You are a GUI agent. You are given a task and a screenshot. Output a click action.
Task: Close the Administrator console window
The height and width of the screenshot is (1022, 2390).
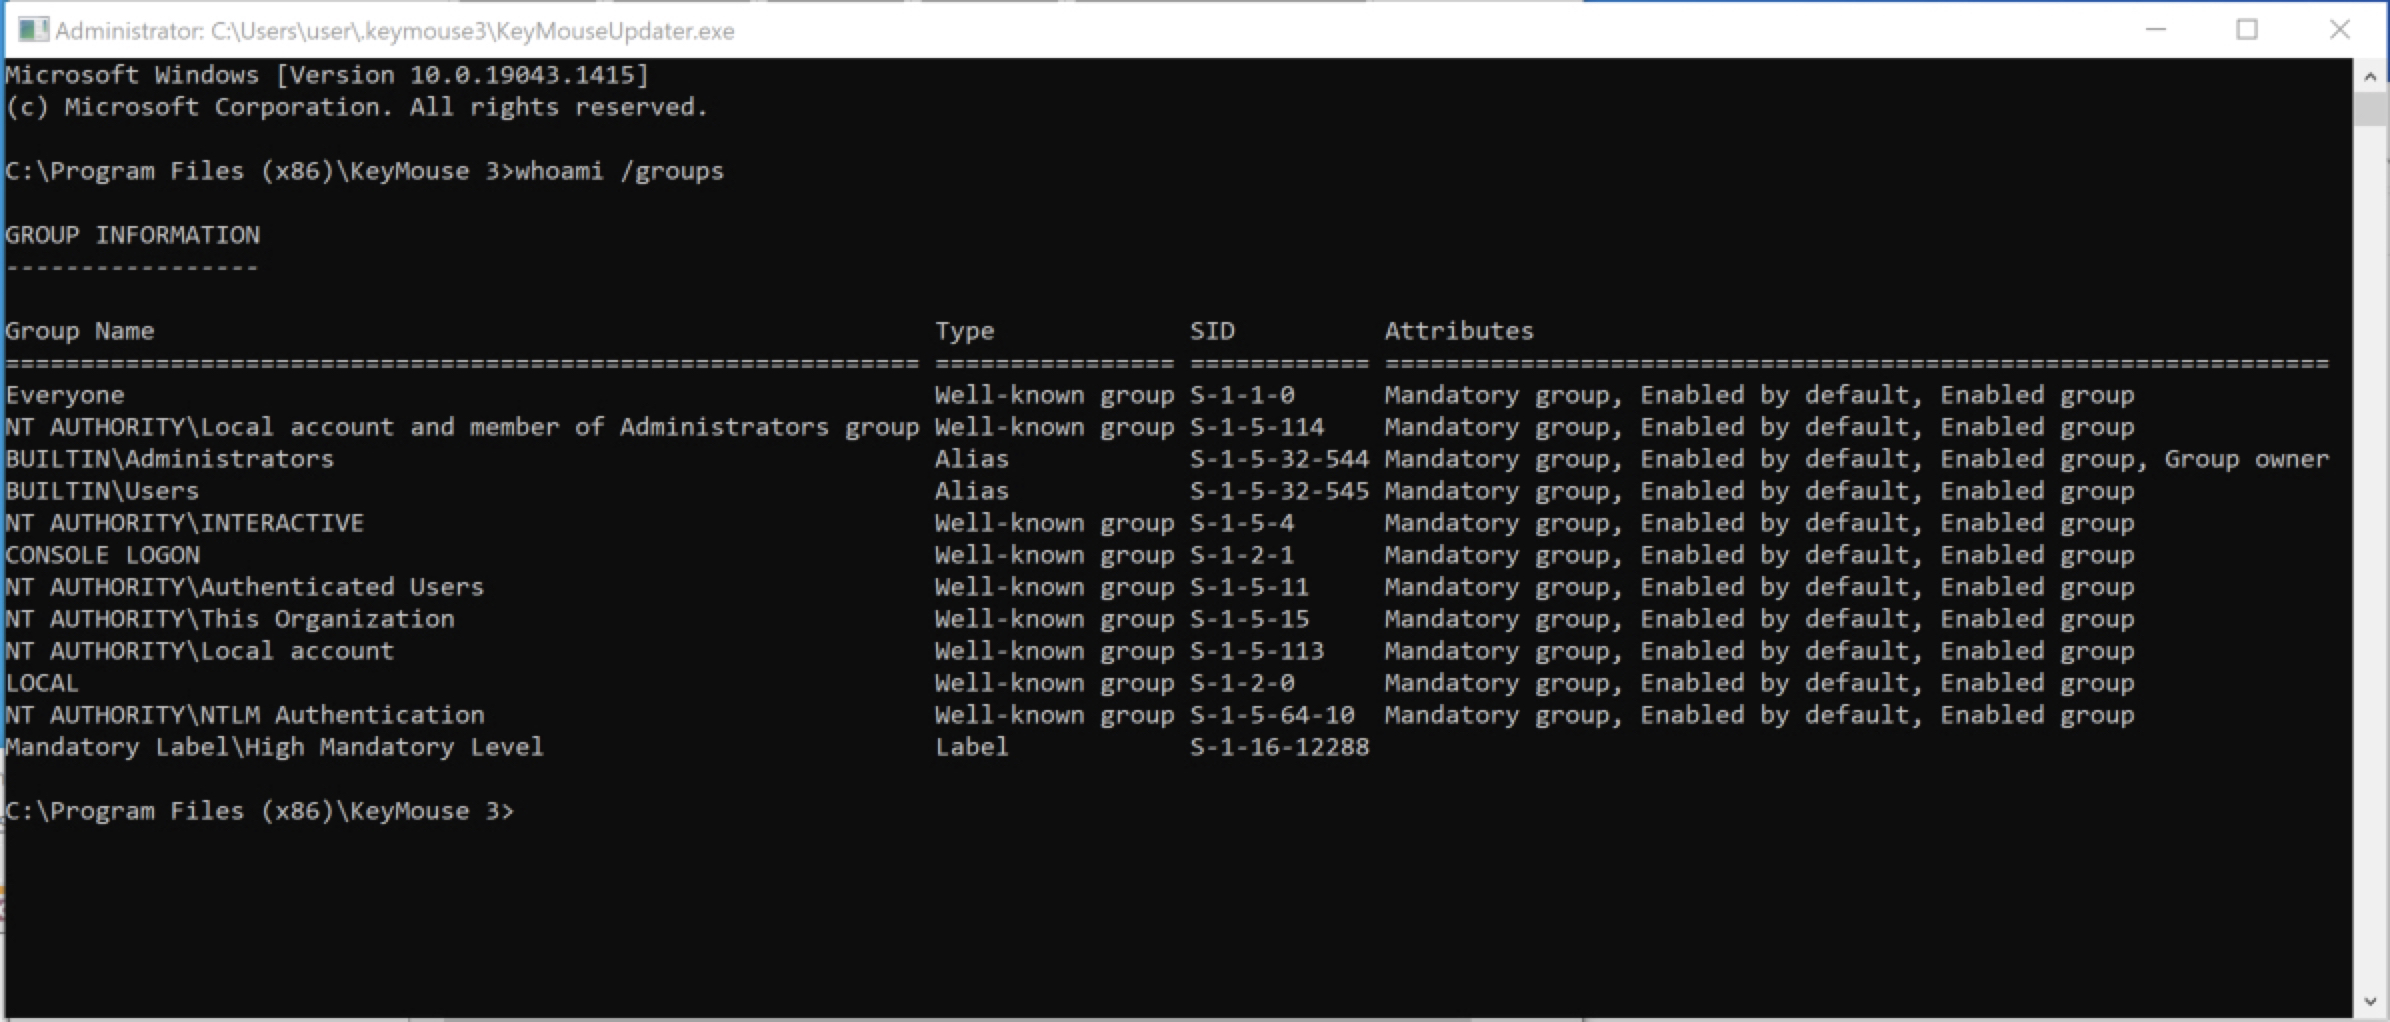2339,30
